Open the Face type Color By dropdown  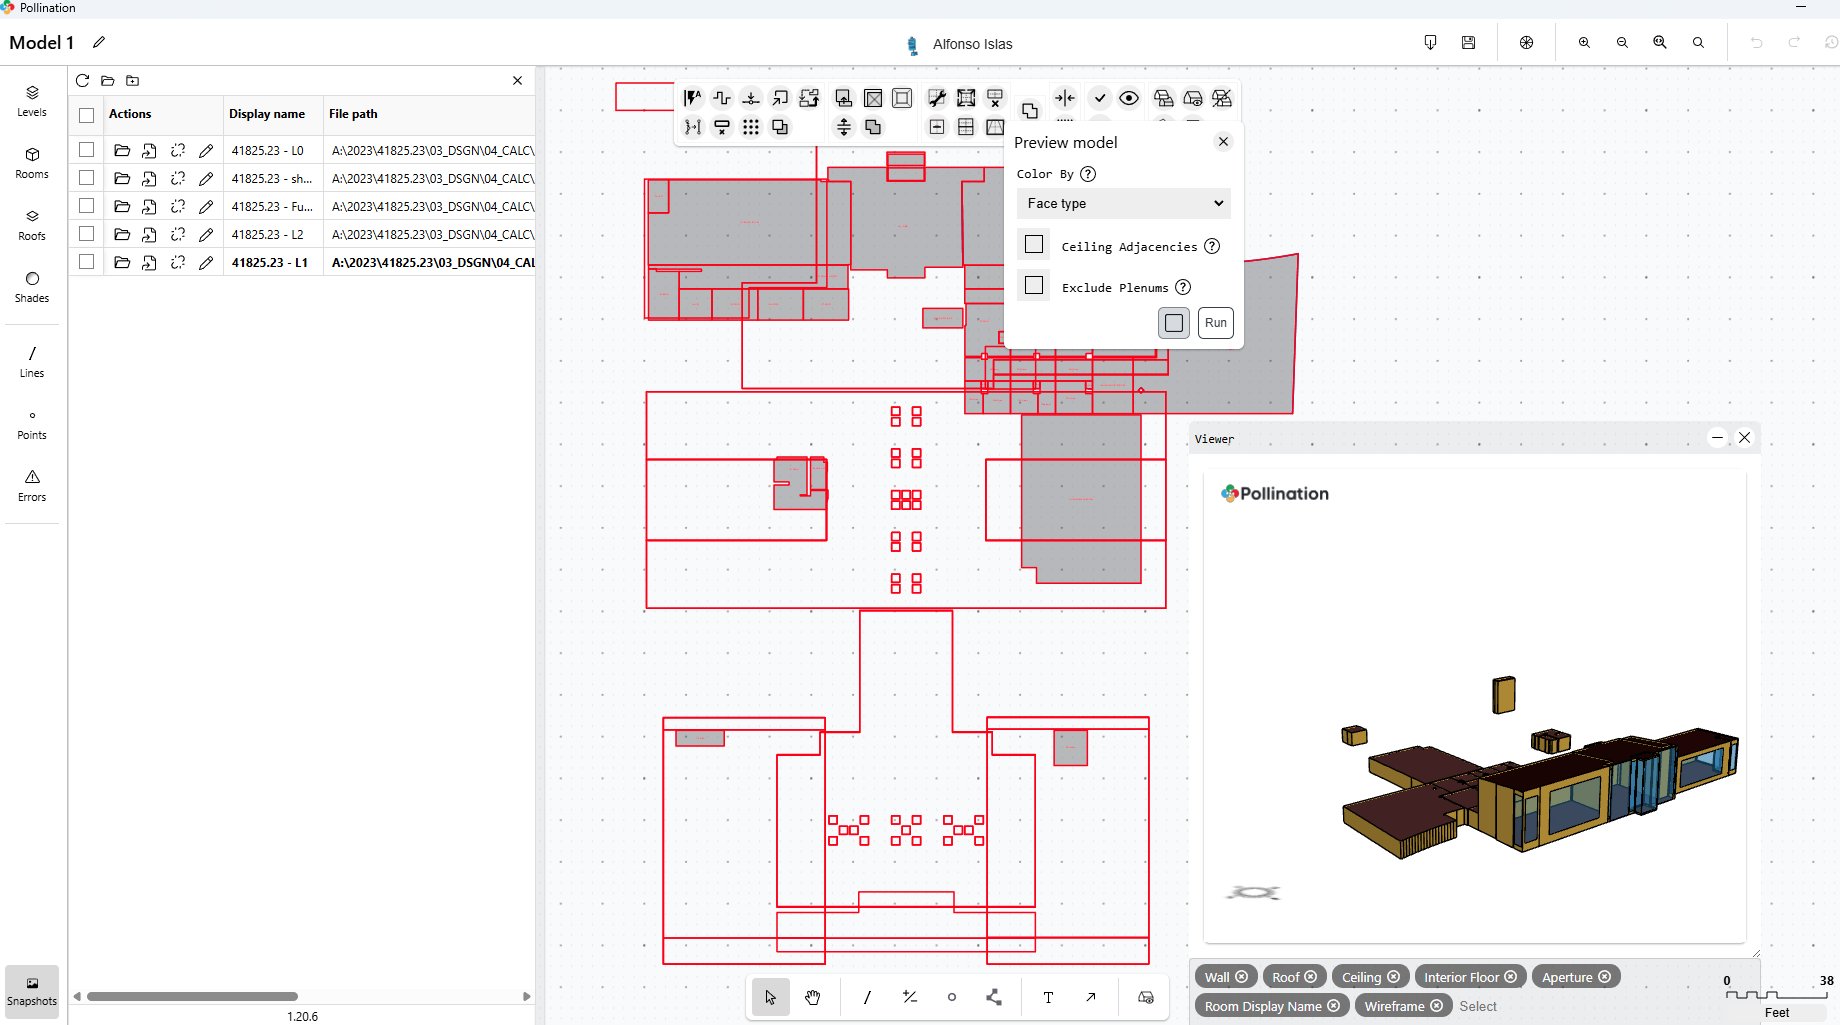(x=1124, y=203)
